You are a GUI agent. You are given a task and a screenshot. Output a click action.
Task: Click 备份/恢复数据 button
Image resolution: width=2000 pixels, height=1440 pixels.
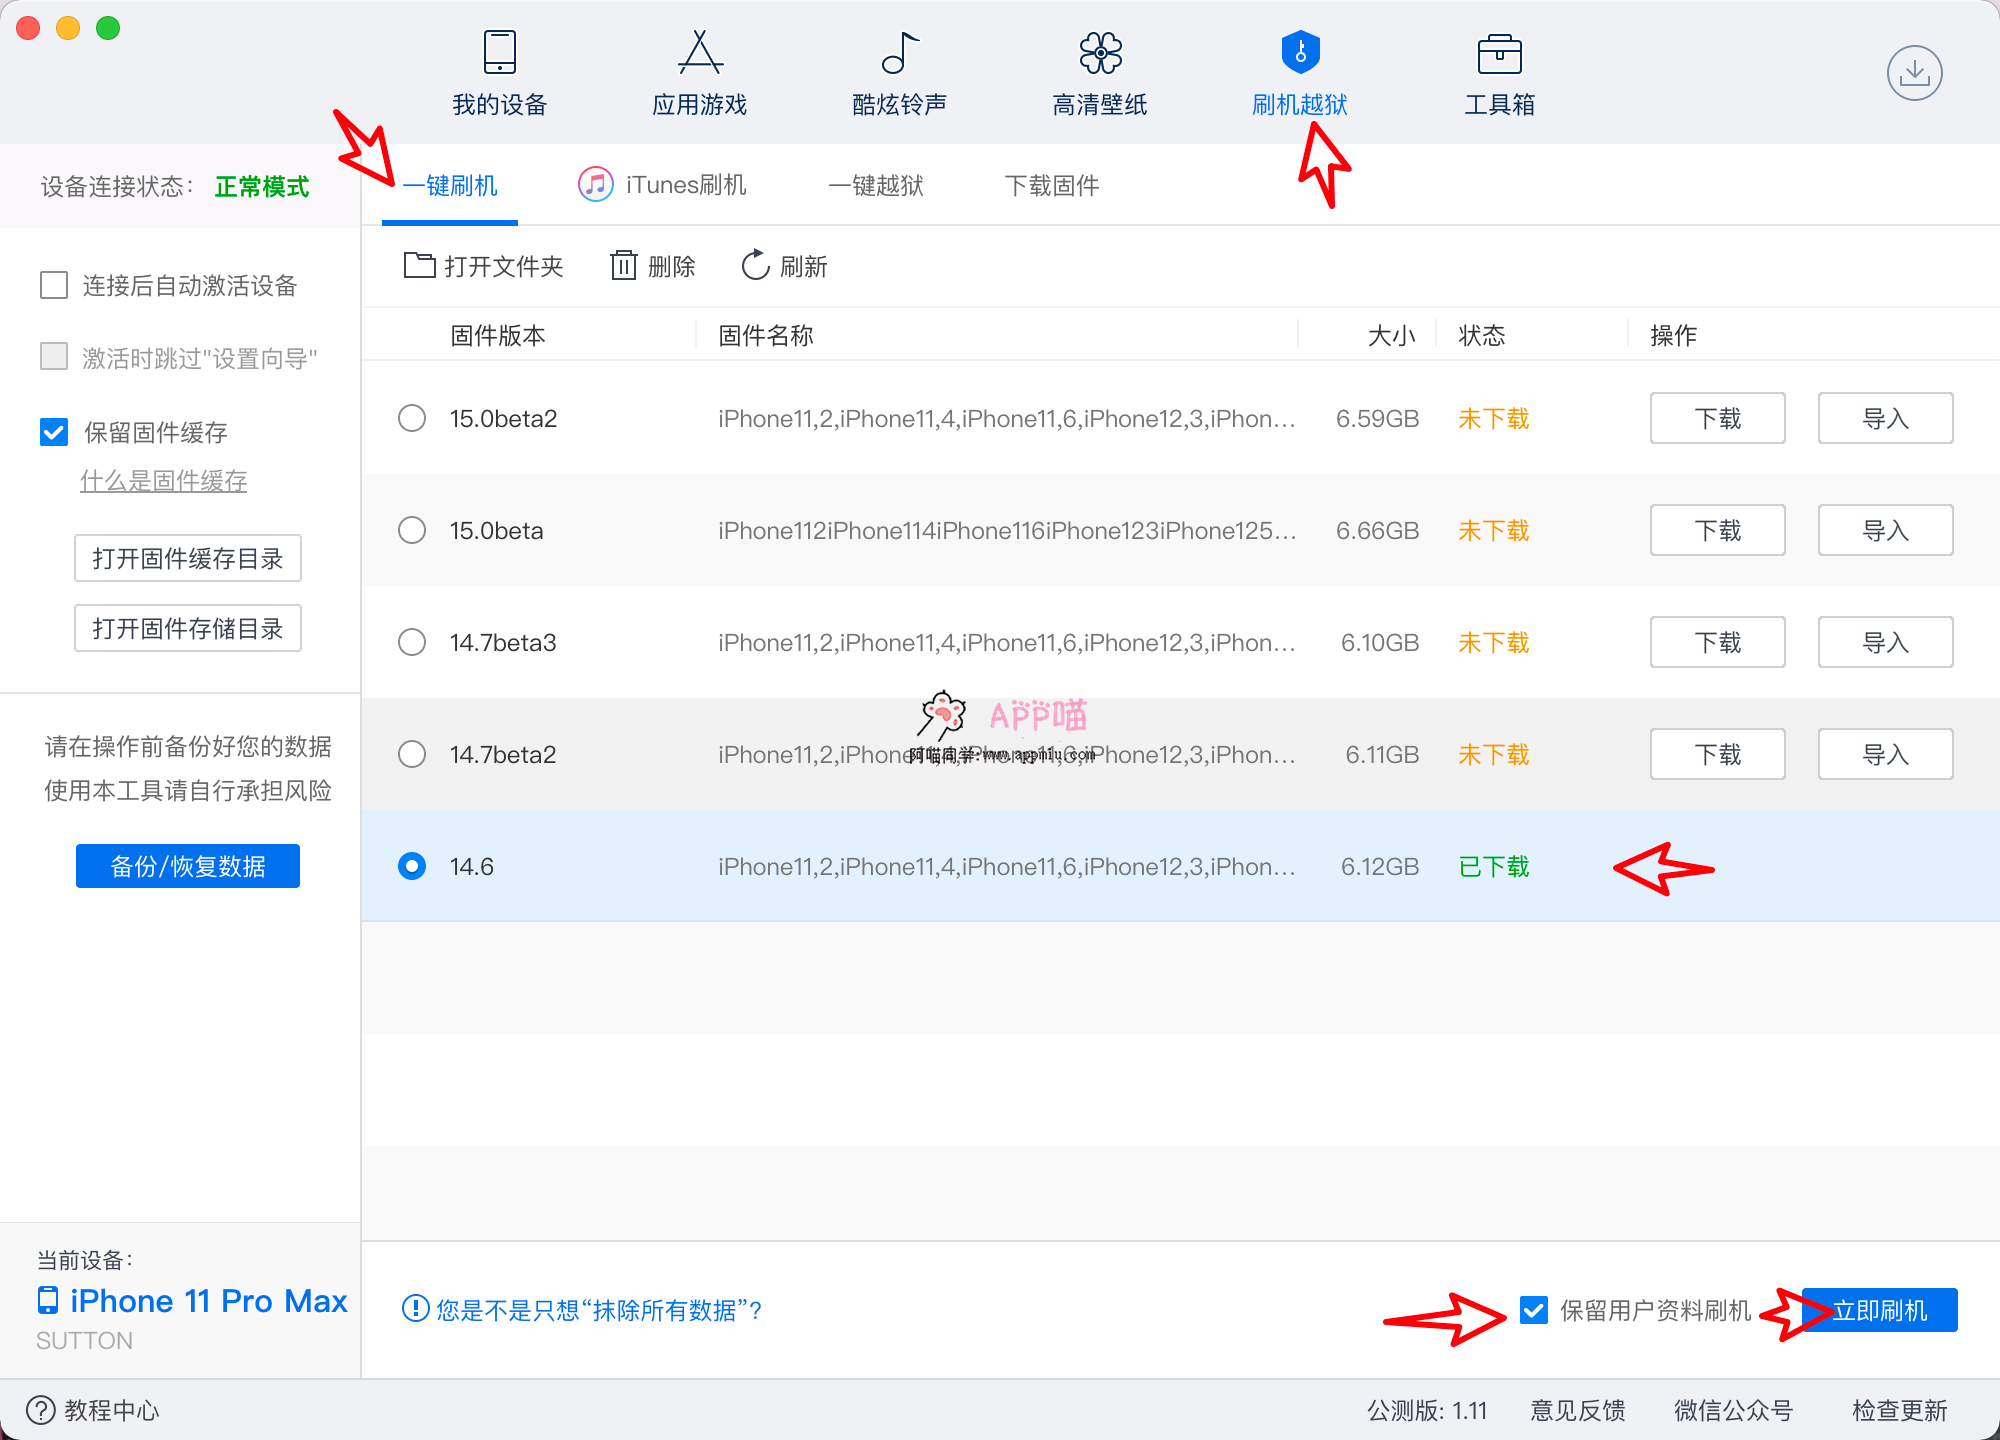[188, 866]
